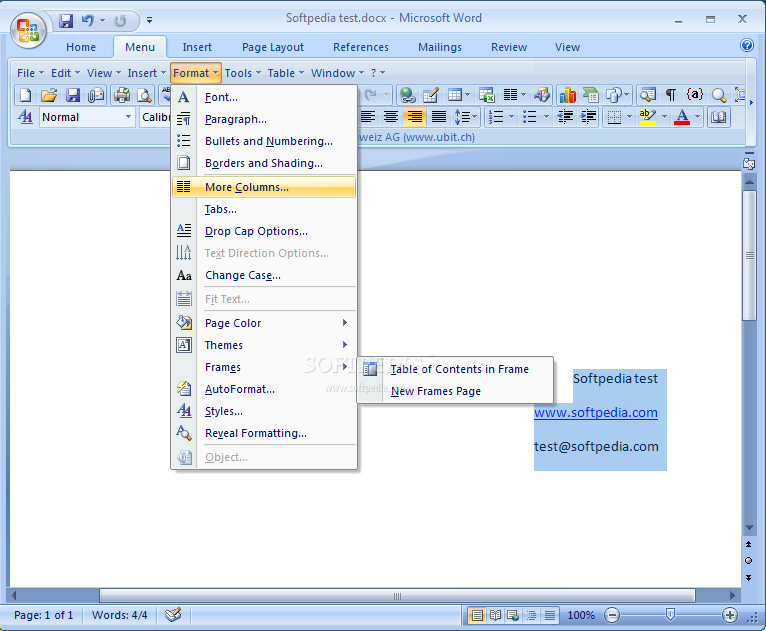Apply yellow text highlight color
The height and width of the screenshot is (631, 766).
tap(647, 117)
